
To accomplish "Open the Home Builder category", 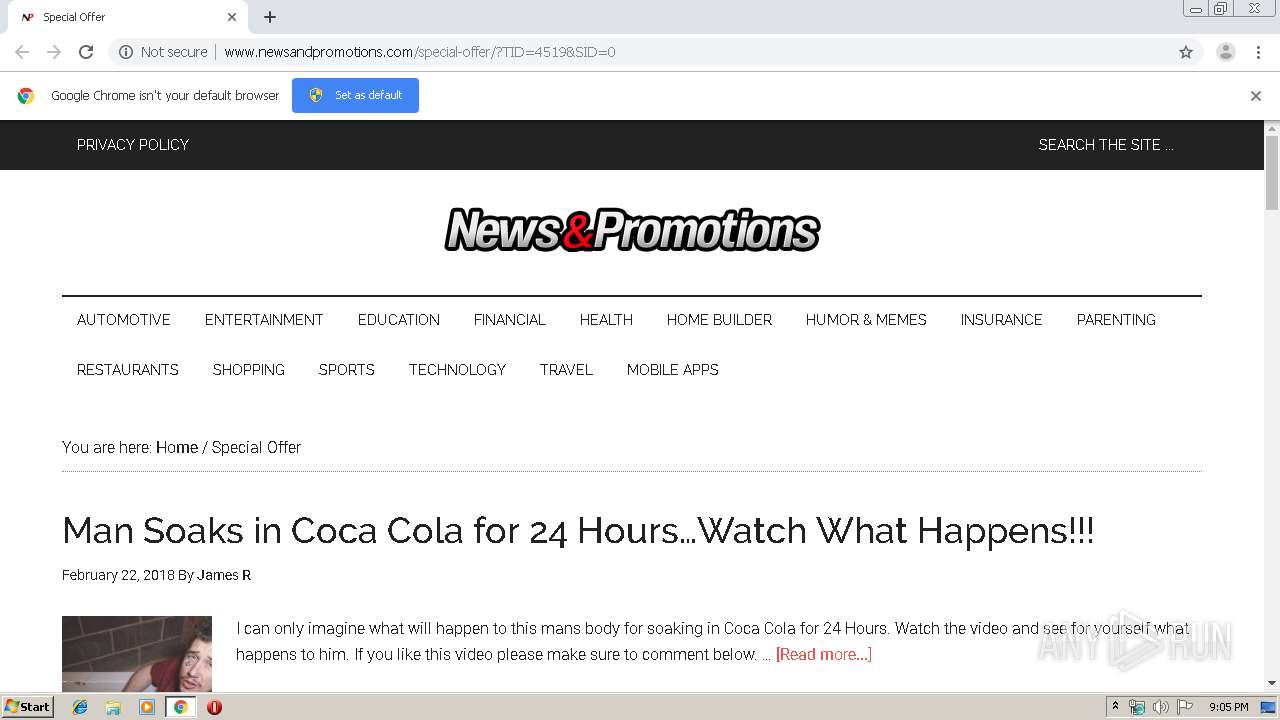I will (719, 320).
